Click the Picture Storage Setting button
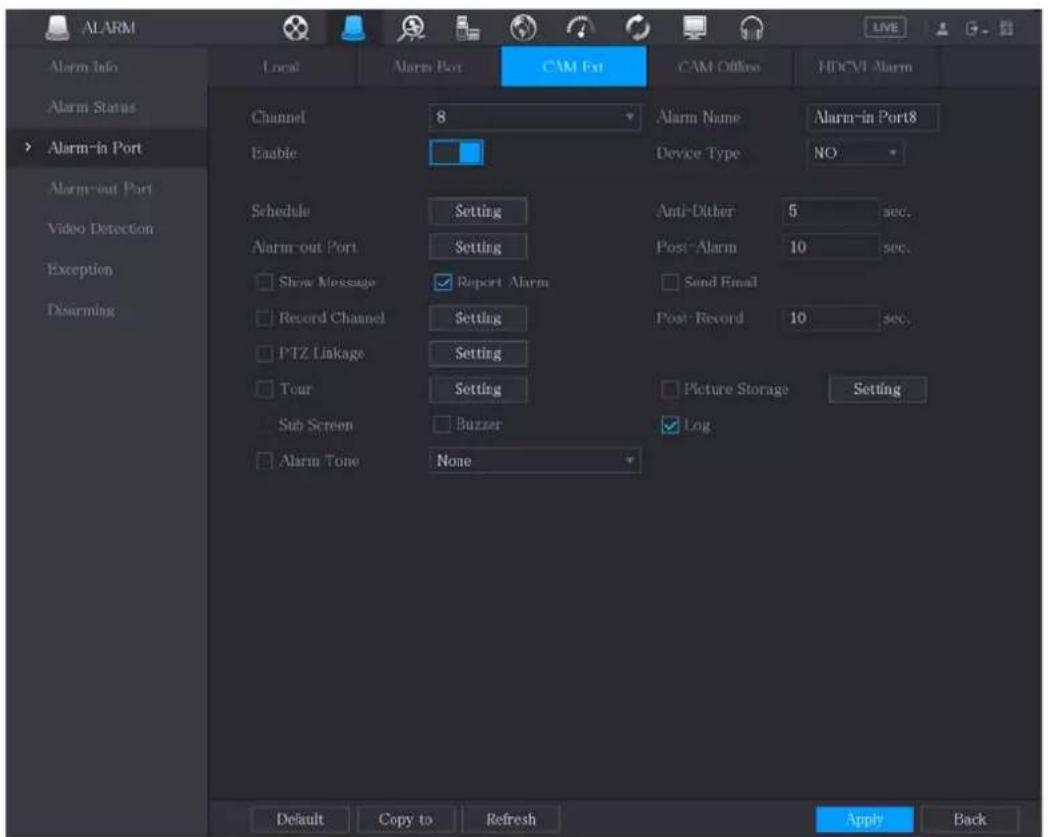The height and width of the screenshot is (837, 1048). (877, 389)
